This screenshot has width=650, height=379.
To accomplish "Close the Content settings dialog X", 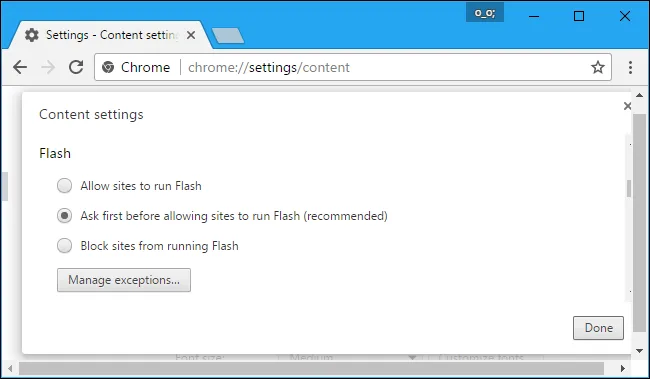I will click(x=627, y=106).
